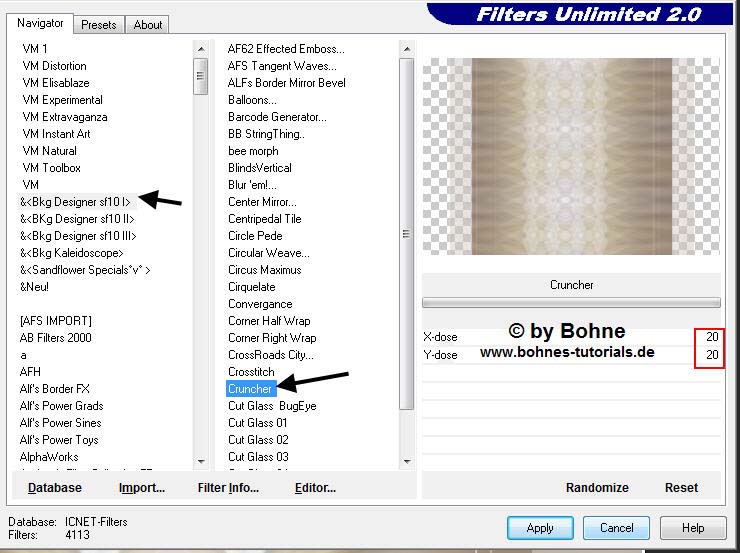Switch to the Presets tab

click(x=99, y=25)
